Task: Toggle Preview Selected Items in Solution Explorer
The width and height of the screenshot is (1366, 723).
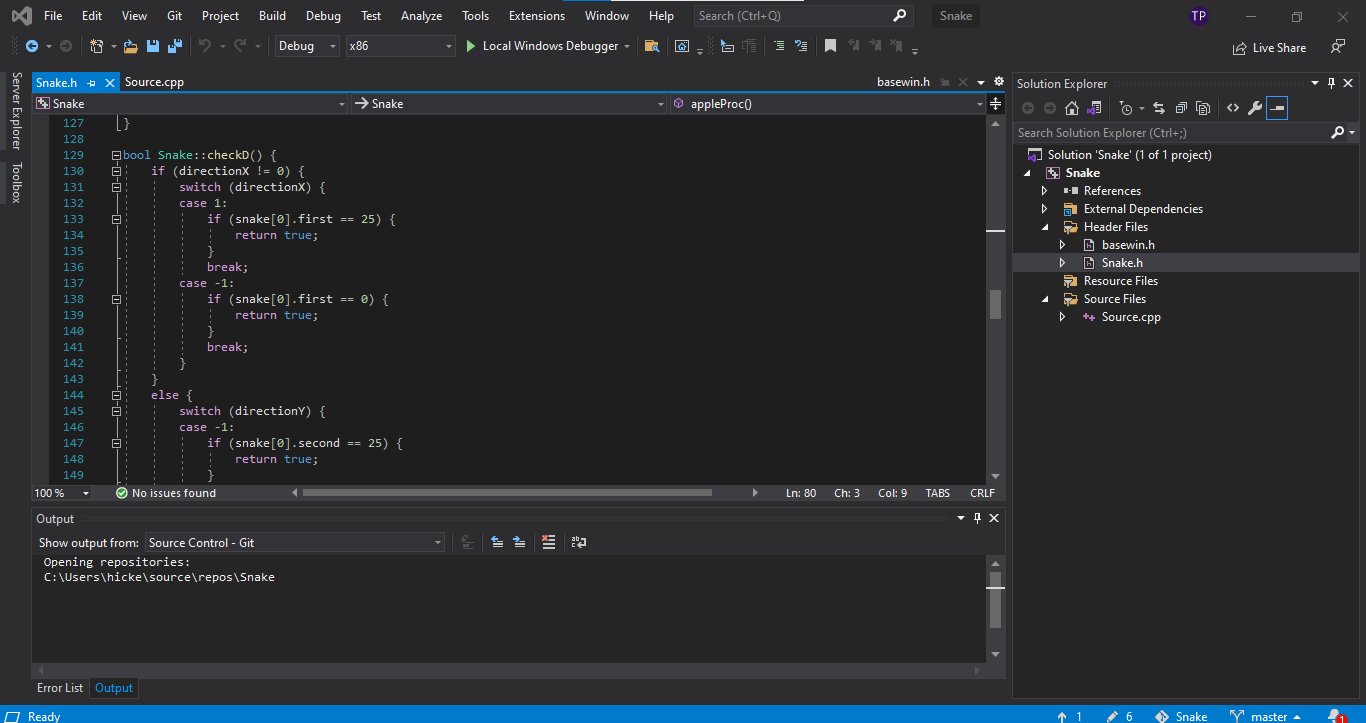Action: click(x=1276, y=108)
